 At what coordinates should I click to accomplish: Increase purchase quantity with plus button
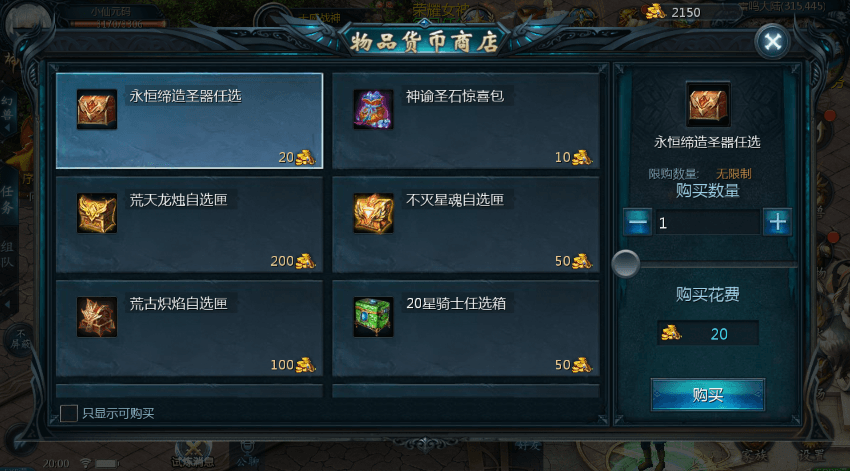click(777, 222)
